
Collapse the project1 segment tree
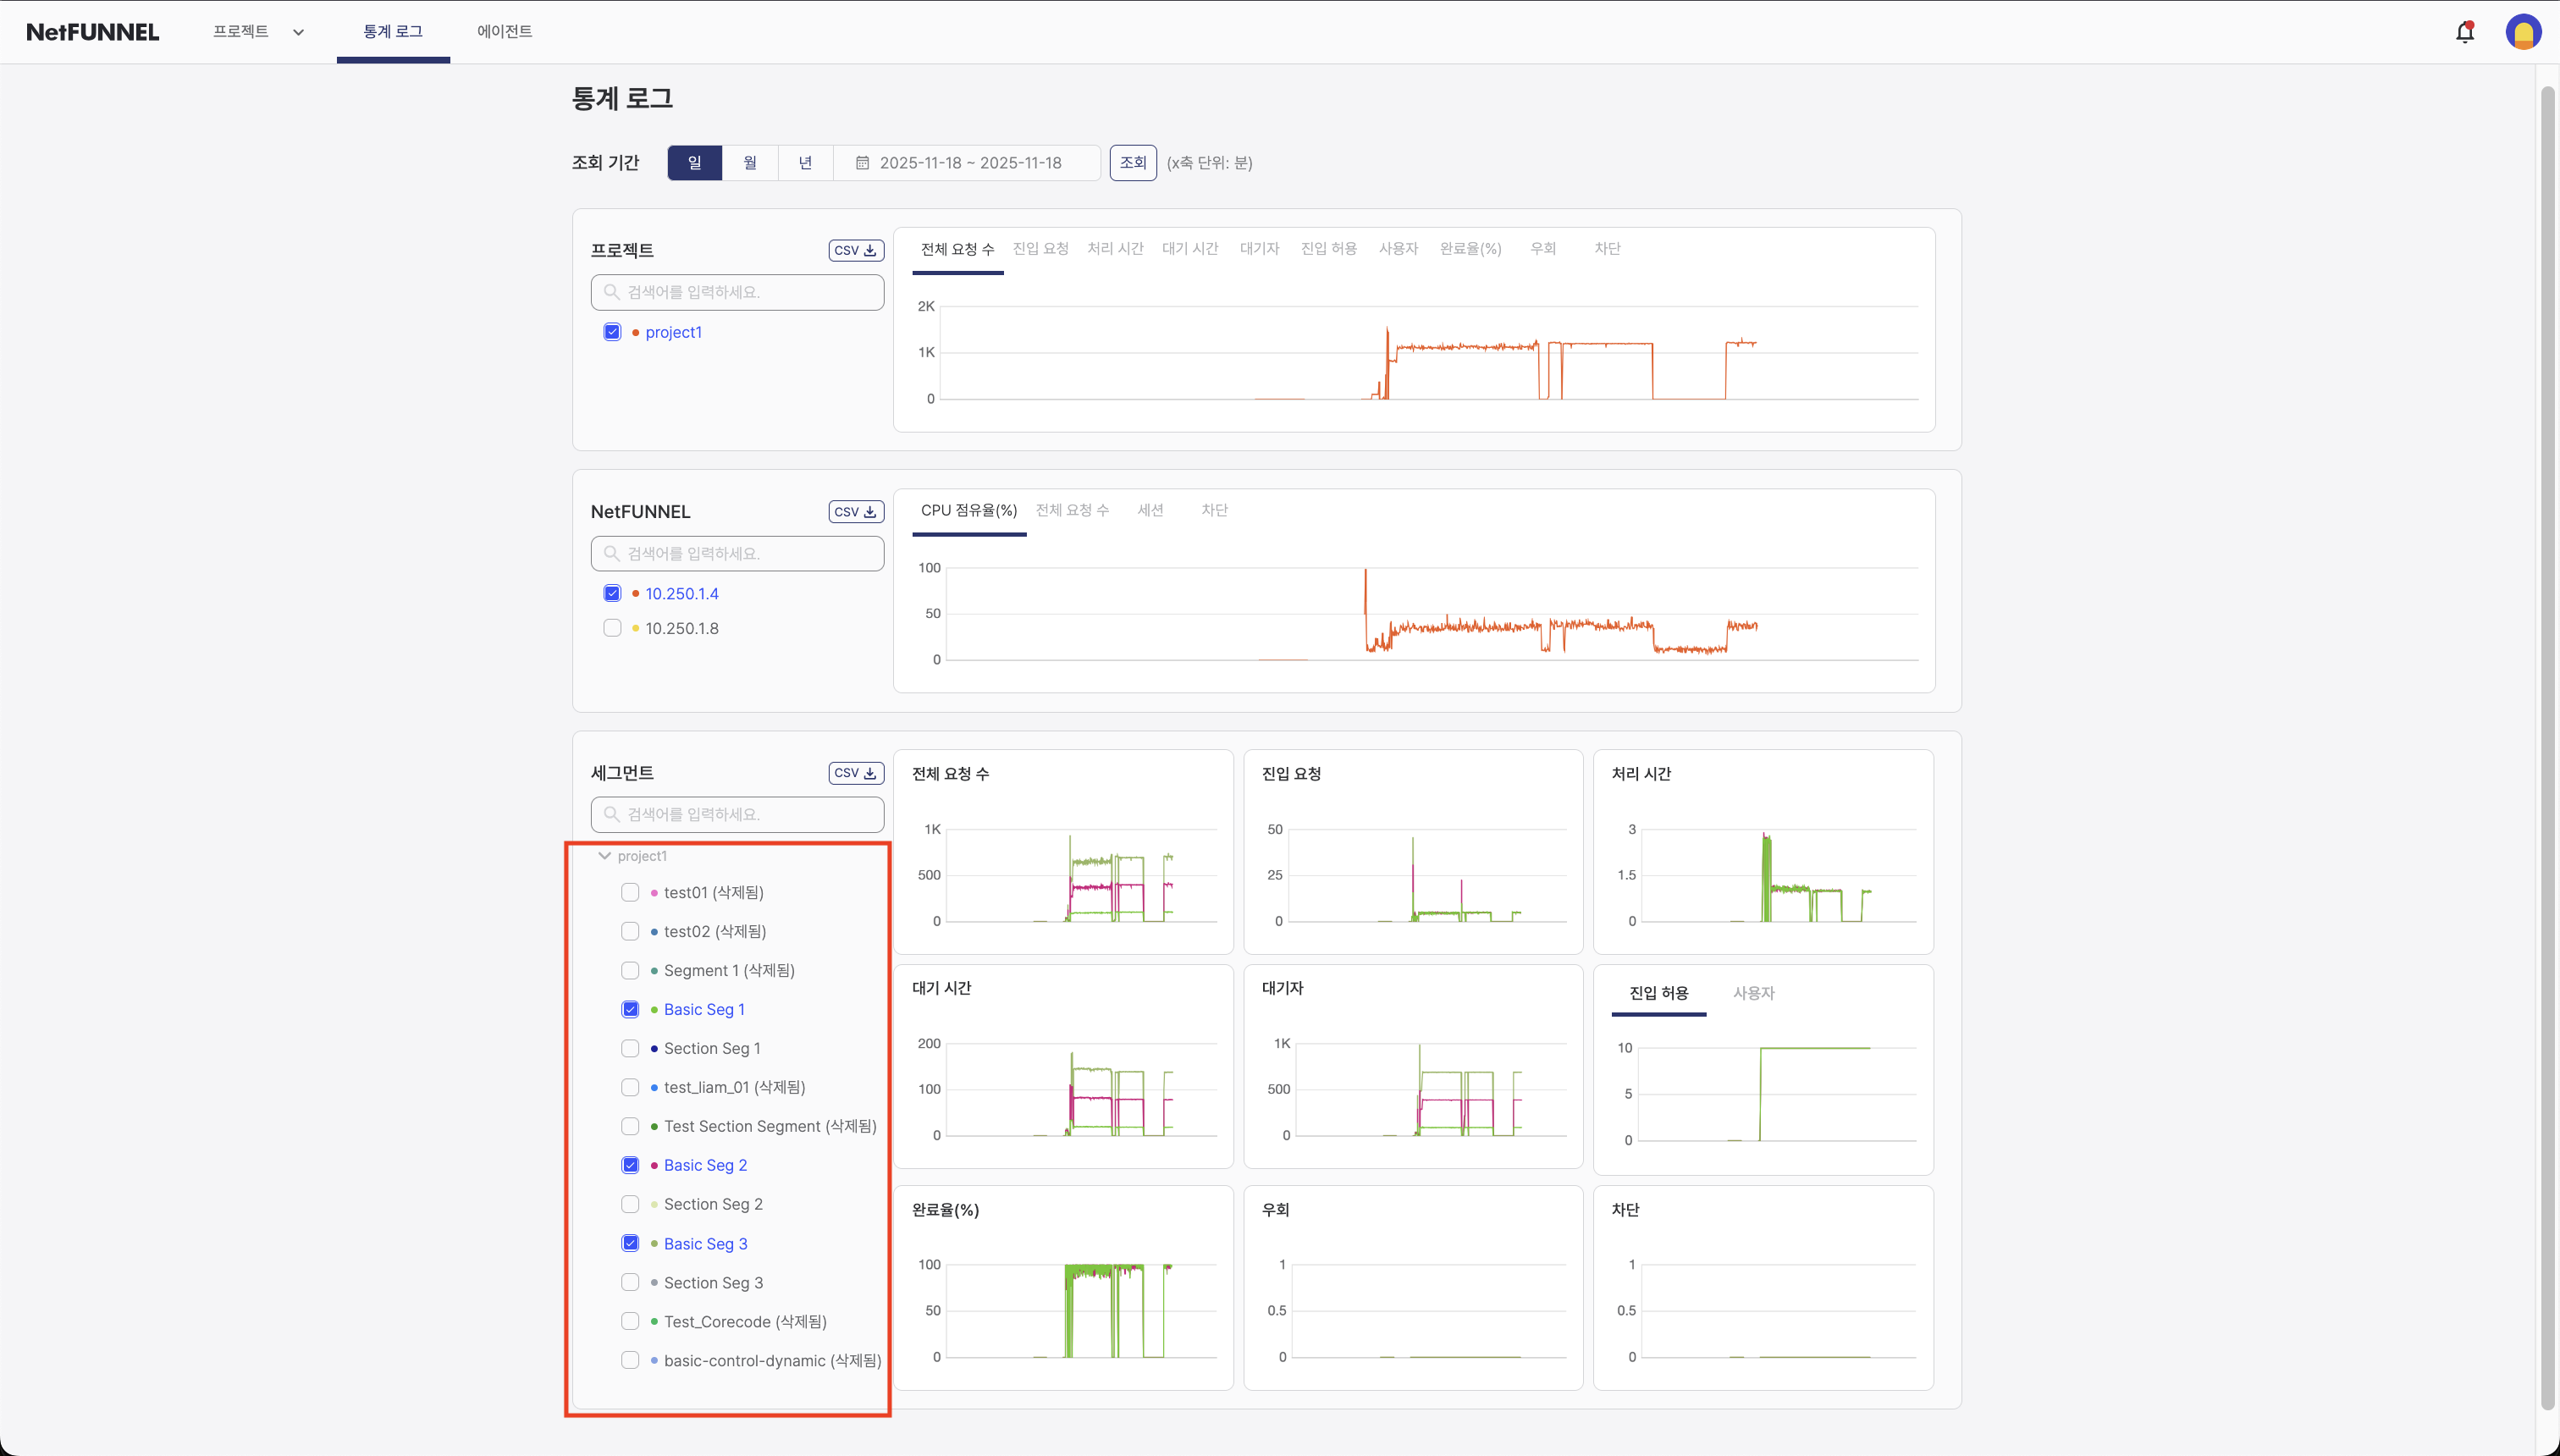604,856
